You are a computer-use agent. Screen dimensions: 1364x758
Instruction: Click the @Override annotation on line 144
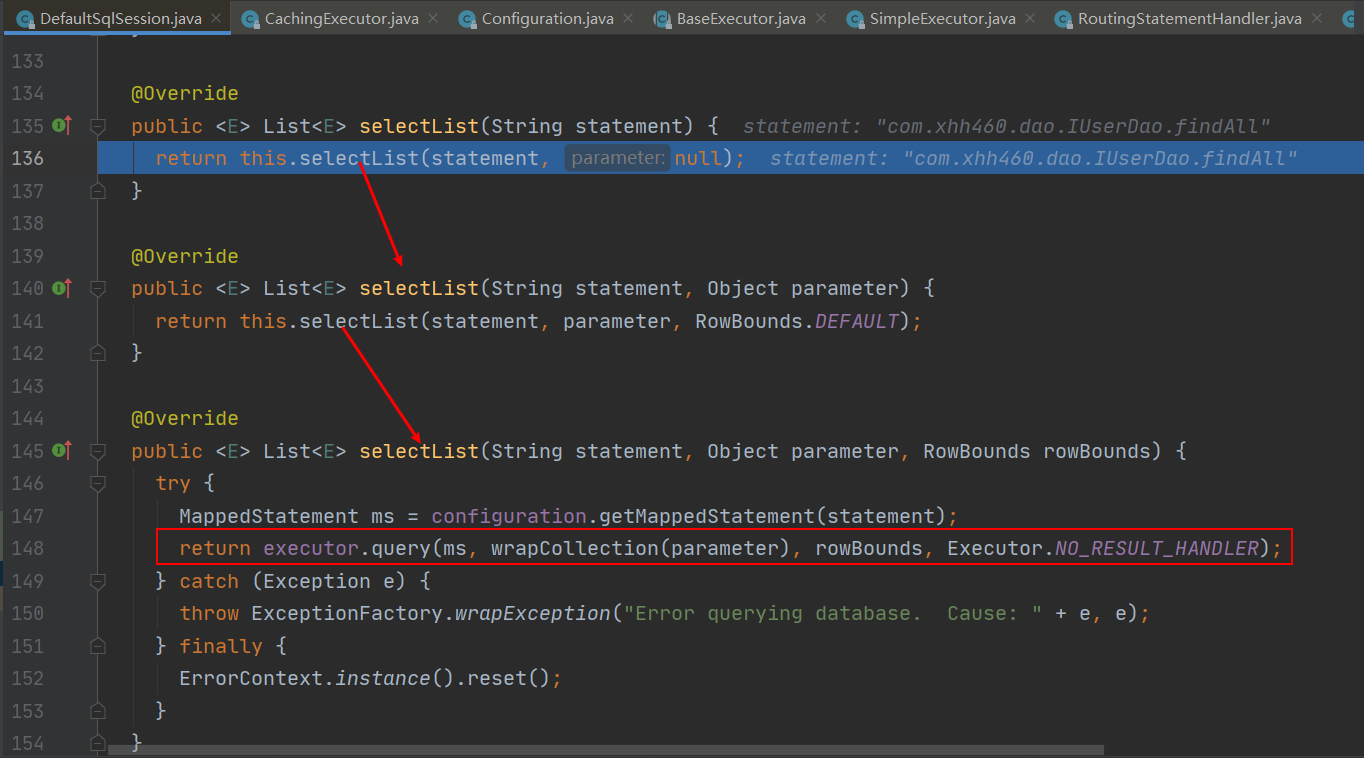pos(185,418)
